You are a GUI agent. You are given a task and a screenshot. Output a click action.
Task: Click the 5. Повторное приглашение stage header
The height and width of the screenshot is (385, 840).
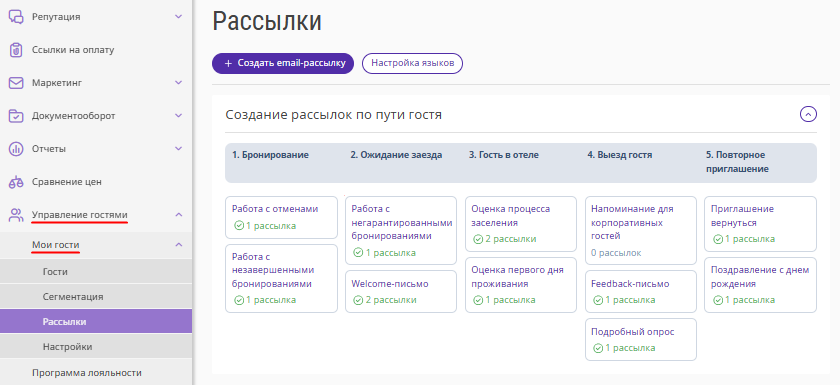pos(738,162)
